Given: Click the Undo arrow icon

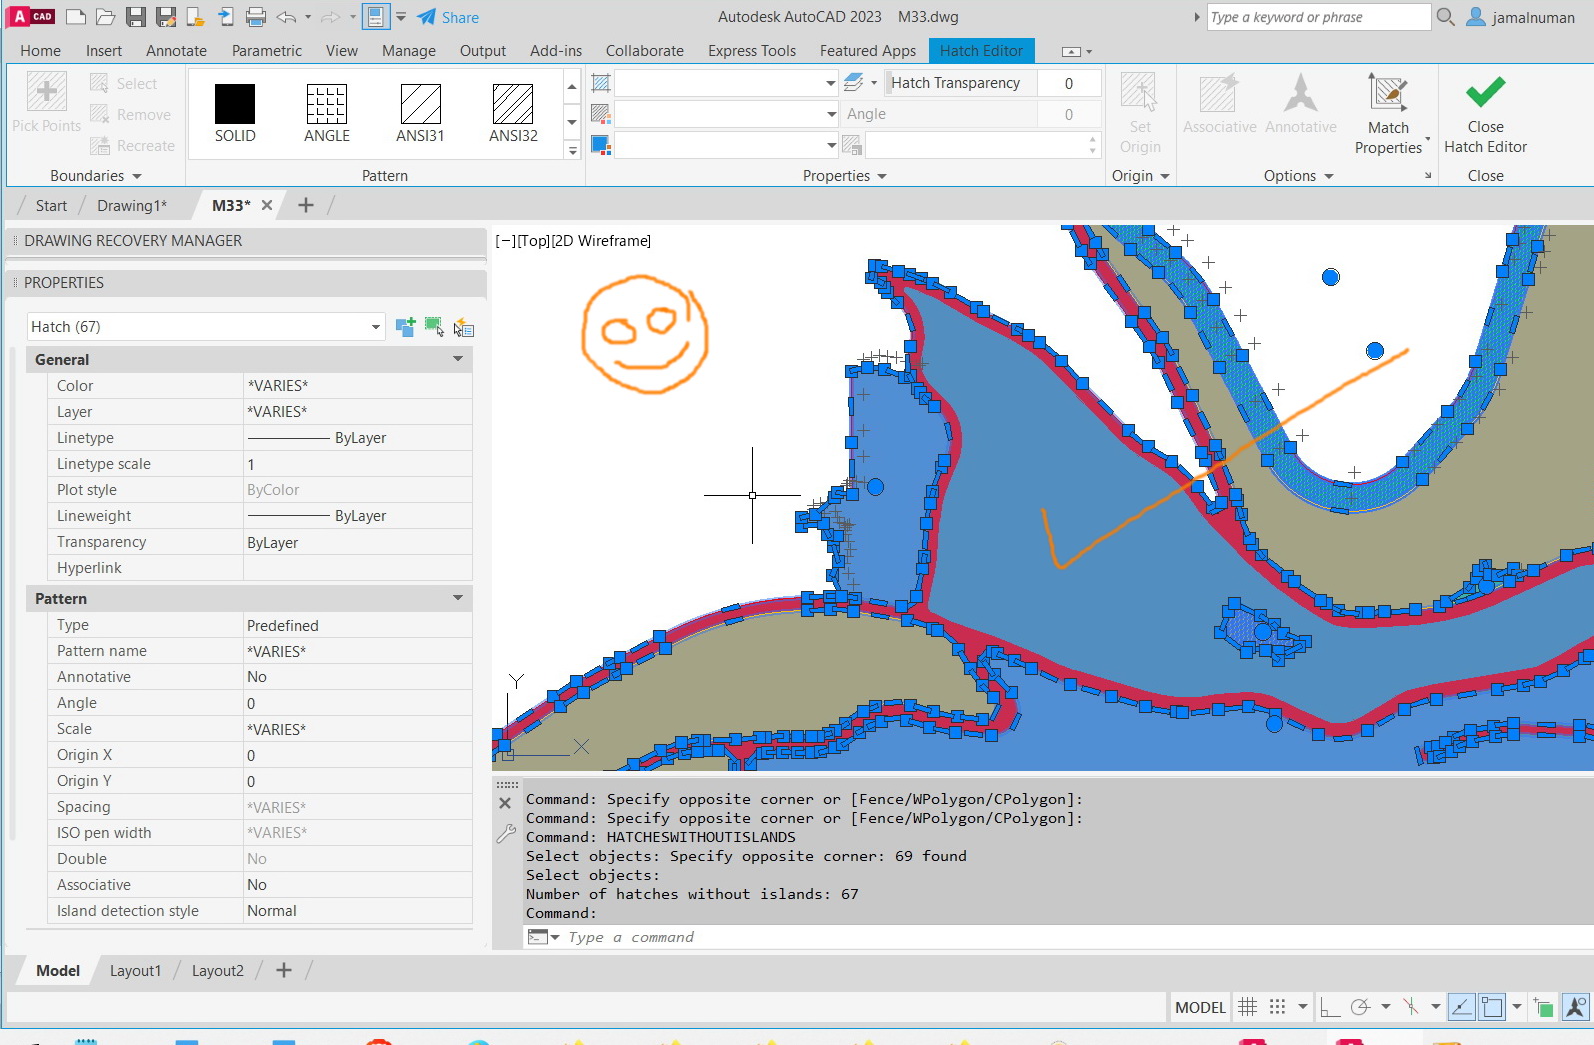Looking at the screenshot, I should (x=286, y=17).
